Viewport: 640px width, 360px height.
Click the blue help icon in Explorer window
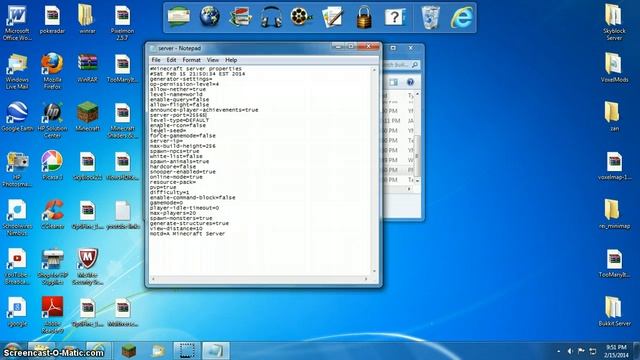[x=410, y=82]
